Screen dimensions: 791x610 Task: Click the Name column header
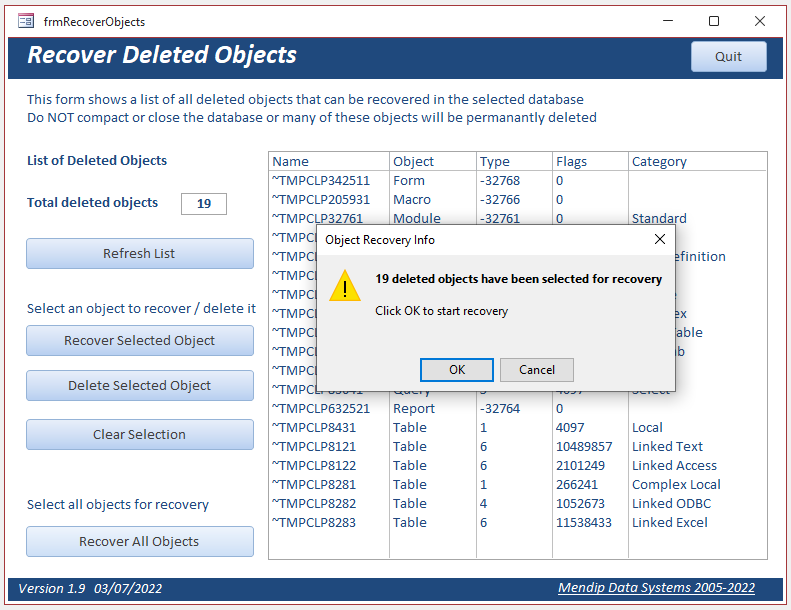pos(329,161)
